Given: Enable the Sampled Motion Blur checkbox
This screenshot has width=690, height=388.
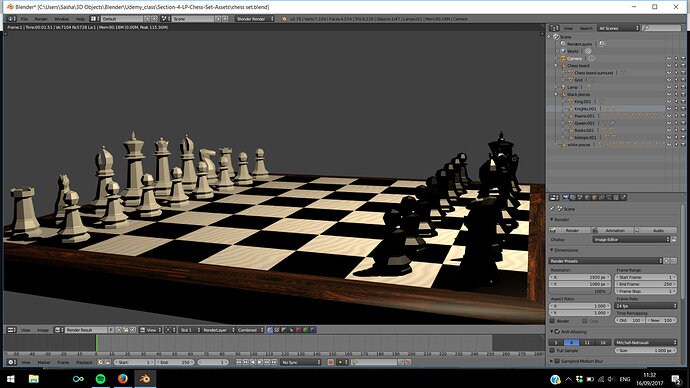Looking at the screenshot, I should [x=557, y=361].
